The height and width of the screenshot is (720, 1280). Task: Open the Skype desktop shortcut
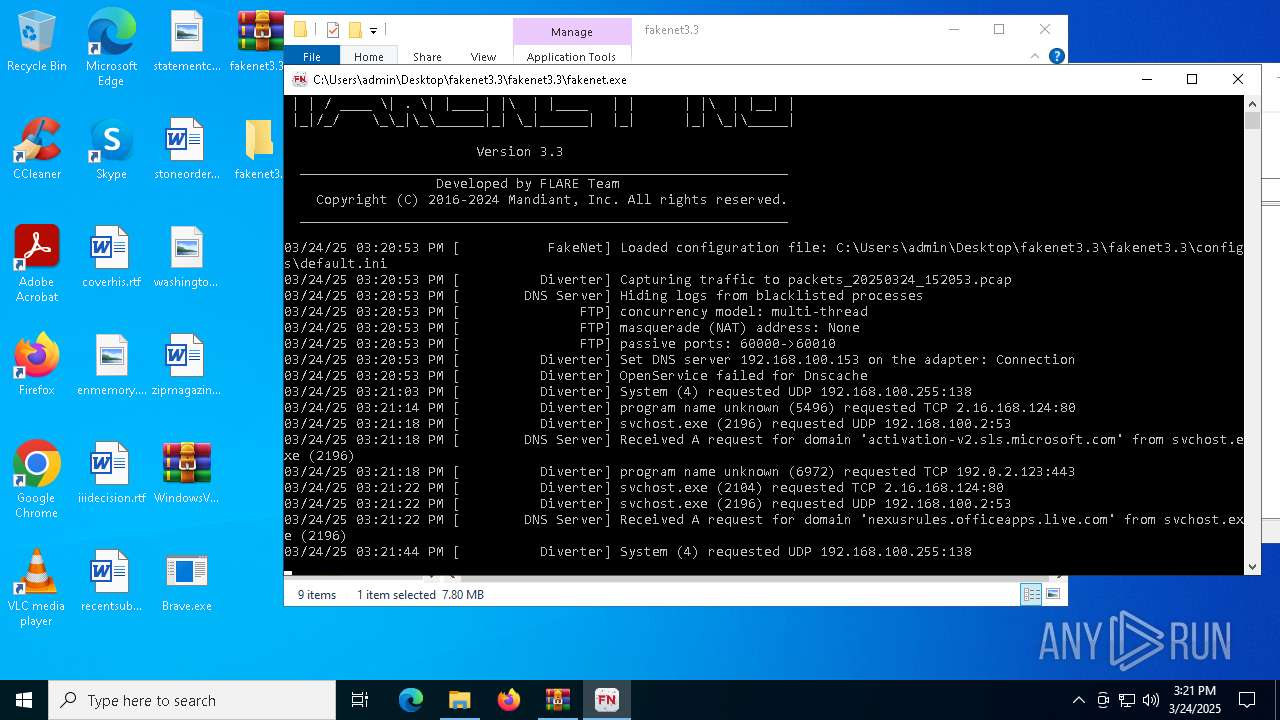(x=111, y=149)
